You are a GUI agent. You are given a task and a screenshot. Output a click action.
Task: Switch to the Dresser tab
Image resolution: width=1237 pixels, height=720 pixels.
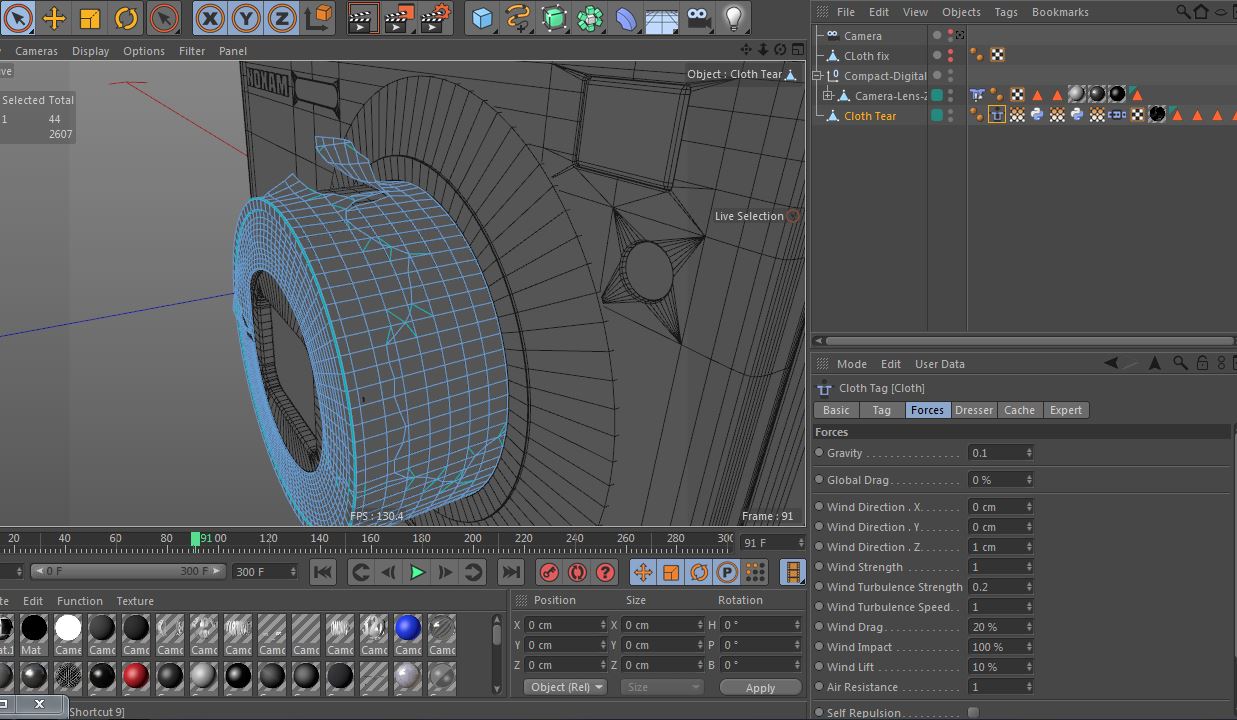click(973, 410)
